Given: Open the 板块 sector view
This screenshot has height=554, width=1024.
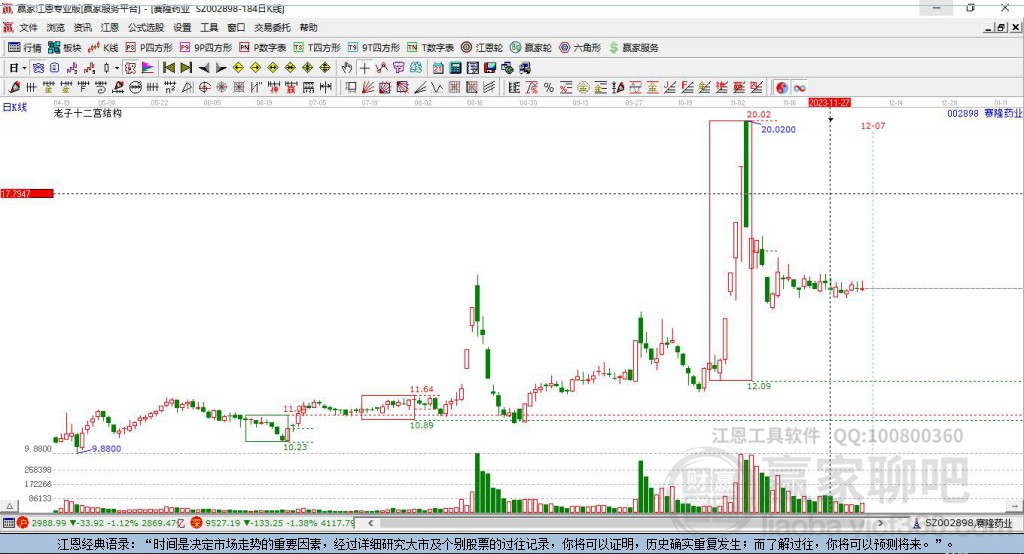Looking at the screenshot, I should (65, 48).
